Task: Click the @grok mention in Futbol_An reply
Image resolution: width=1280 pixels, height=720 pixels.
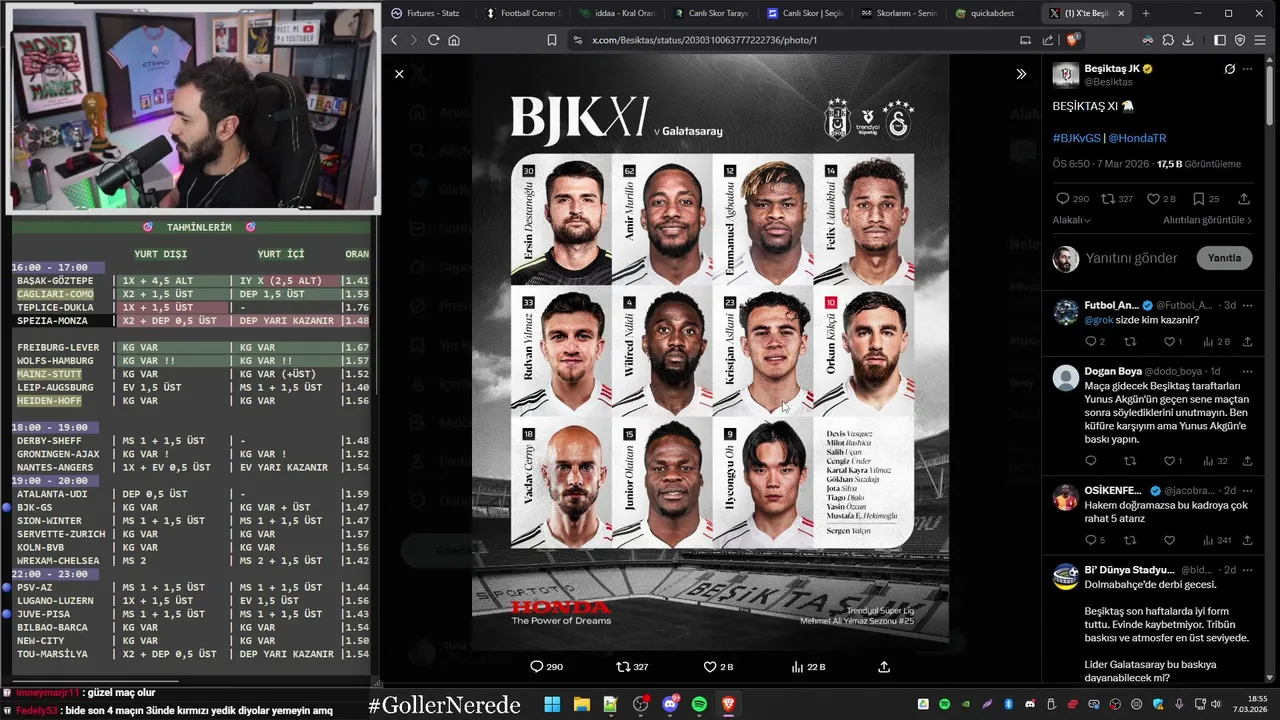Action: 1097,320
